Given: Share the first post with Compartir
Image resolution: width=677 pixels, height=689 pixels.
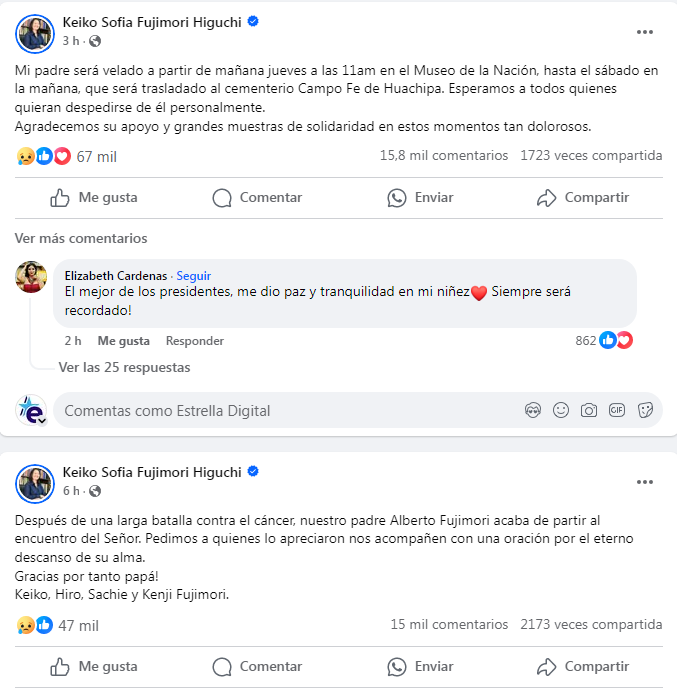Looking at the screenshot, I should 583,198.
